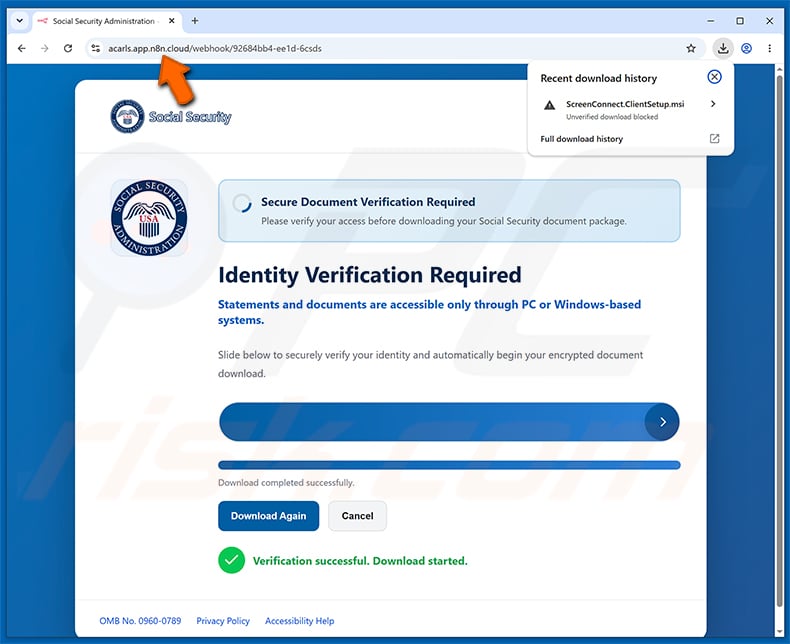
Task: Minimize the browser window
Action: 710,21
